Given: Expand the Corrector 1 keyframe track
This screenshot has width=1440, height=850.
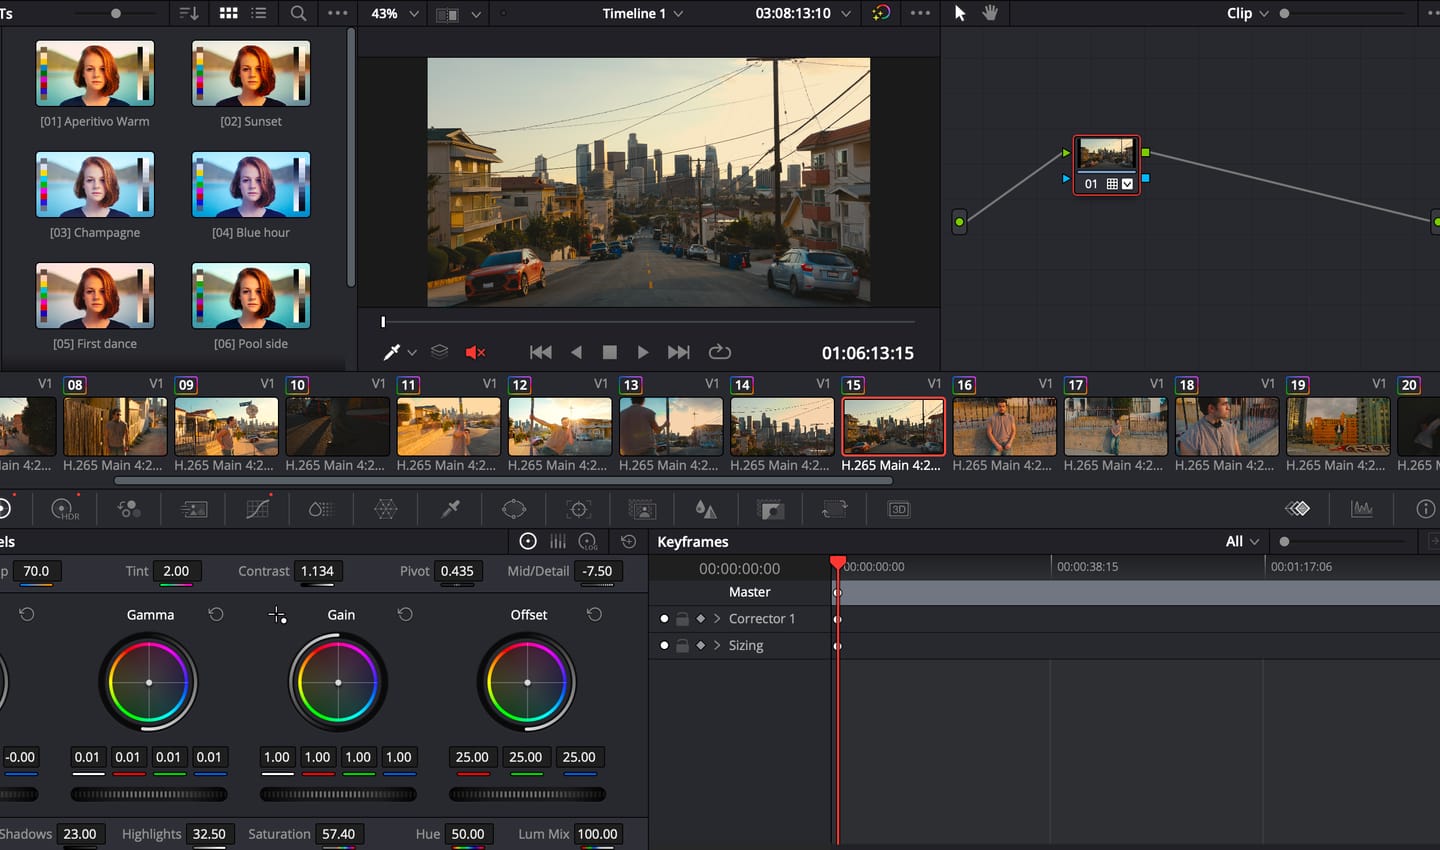Looking at the screenshot, I should (x=717, y=619).
